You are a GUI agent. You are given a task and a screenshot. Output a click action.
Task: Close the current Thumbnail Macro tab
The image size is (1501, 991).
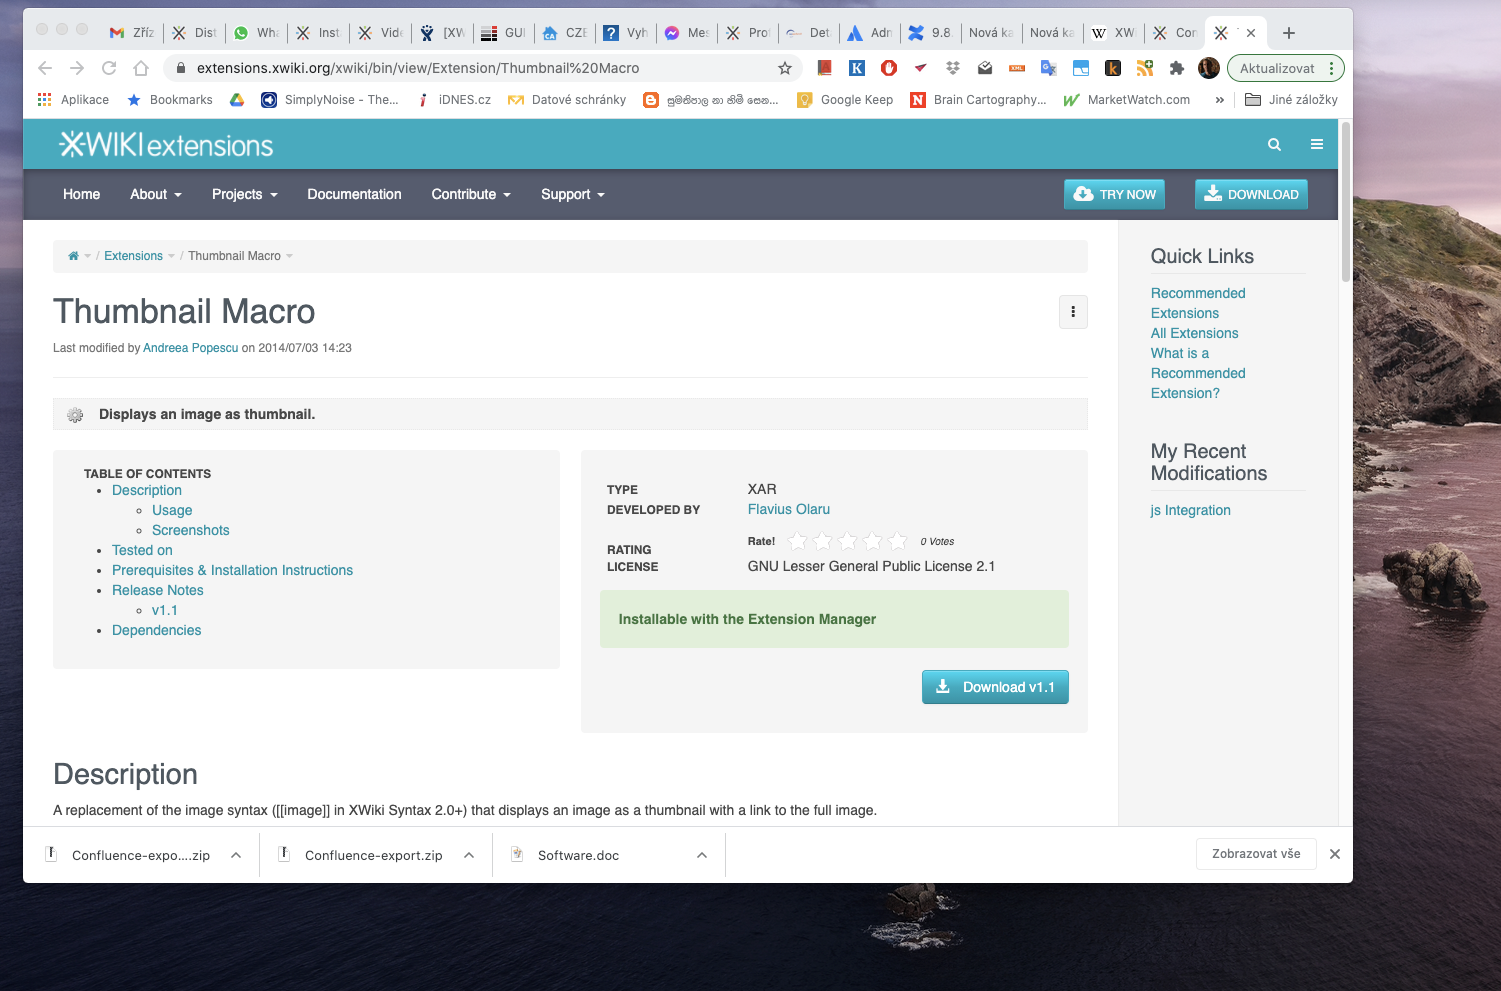[x=1251, y=33]
